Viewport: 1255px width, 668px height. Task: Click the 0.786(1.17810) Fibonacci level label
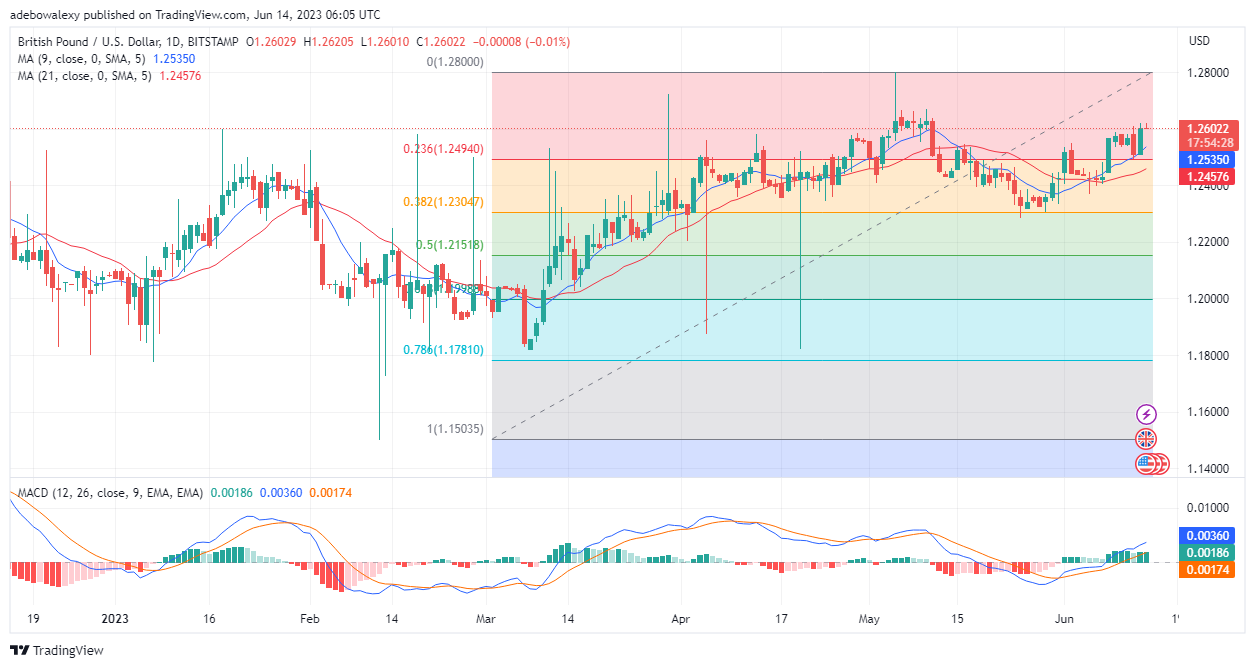[x=444, y=350]
